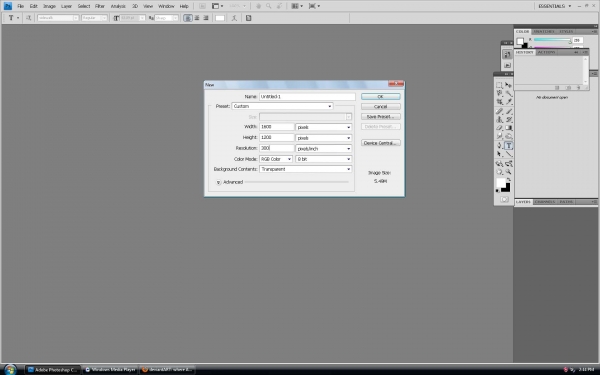Select the Brush tool

point(509,111)
